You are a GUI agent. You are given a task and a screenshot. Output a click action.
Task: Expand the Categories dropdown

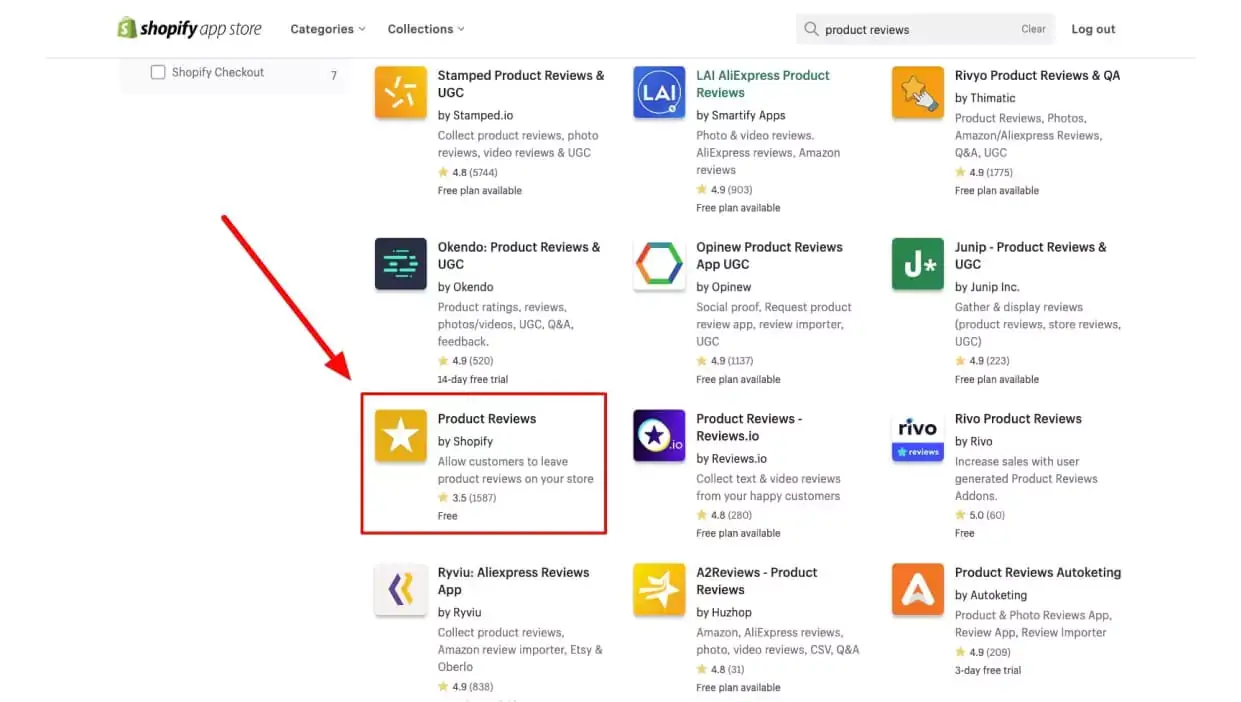tap(328, 29)
